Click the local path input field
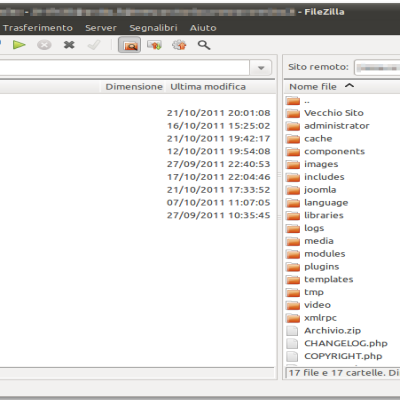The height and width of the screenshot is (400, 400). (124, 68)
